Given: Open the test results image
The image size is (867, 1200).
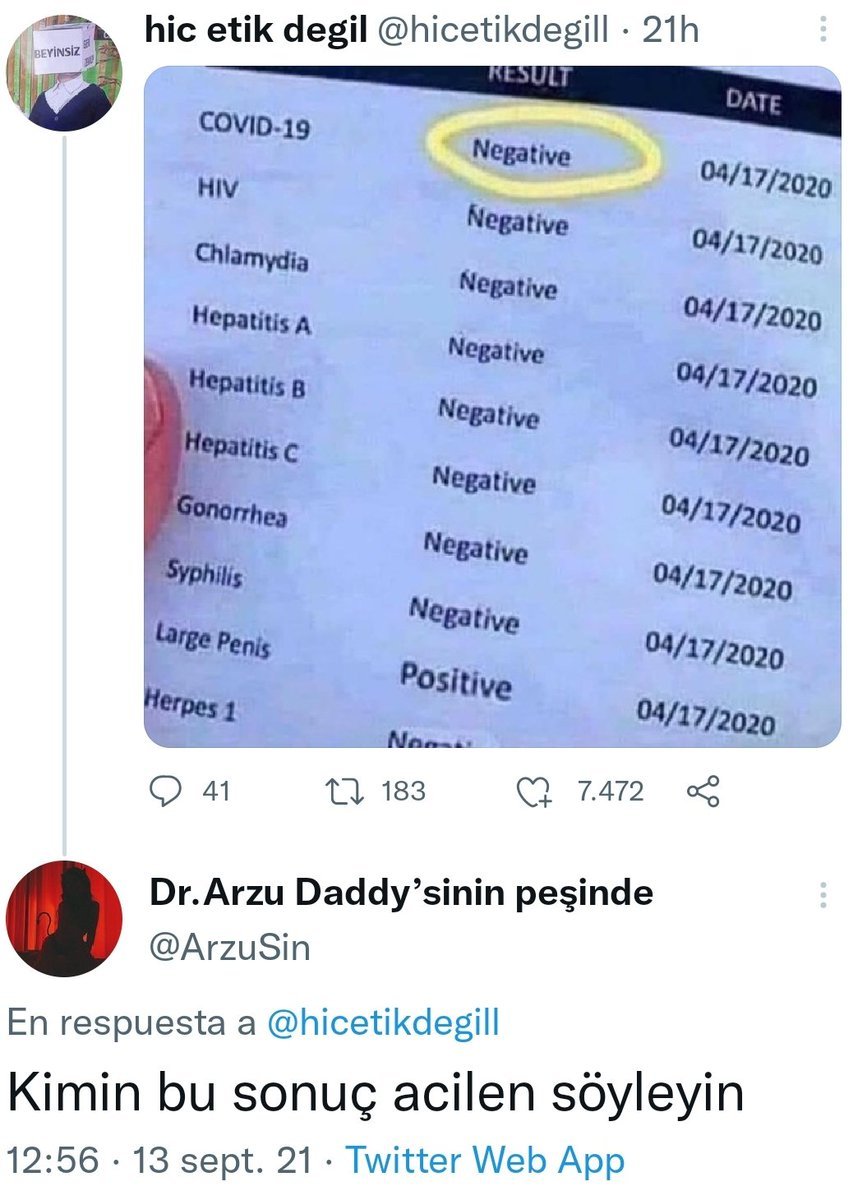Looking at the screenshot, I should point(492,405).
